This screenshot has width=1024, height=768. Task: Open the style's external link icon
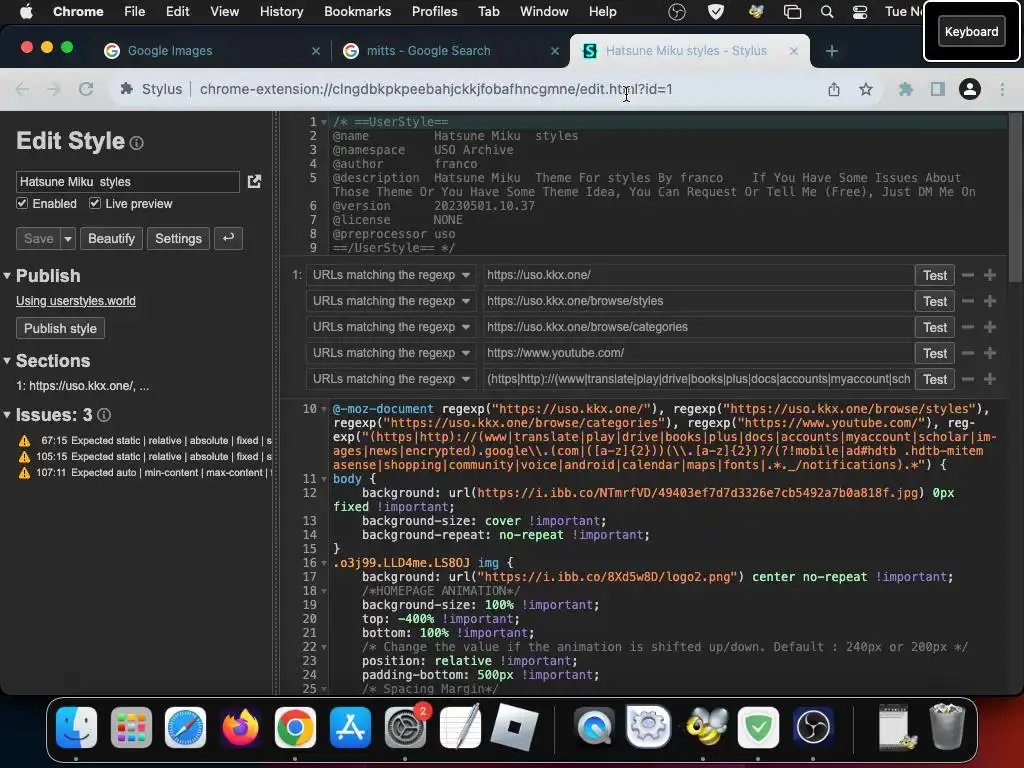click(254, 182)
